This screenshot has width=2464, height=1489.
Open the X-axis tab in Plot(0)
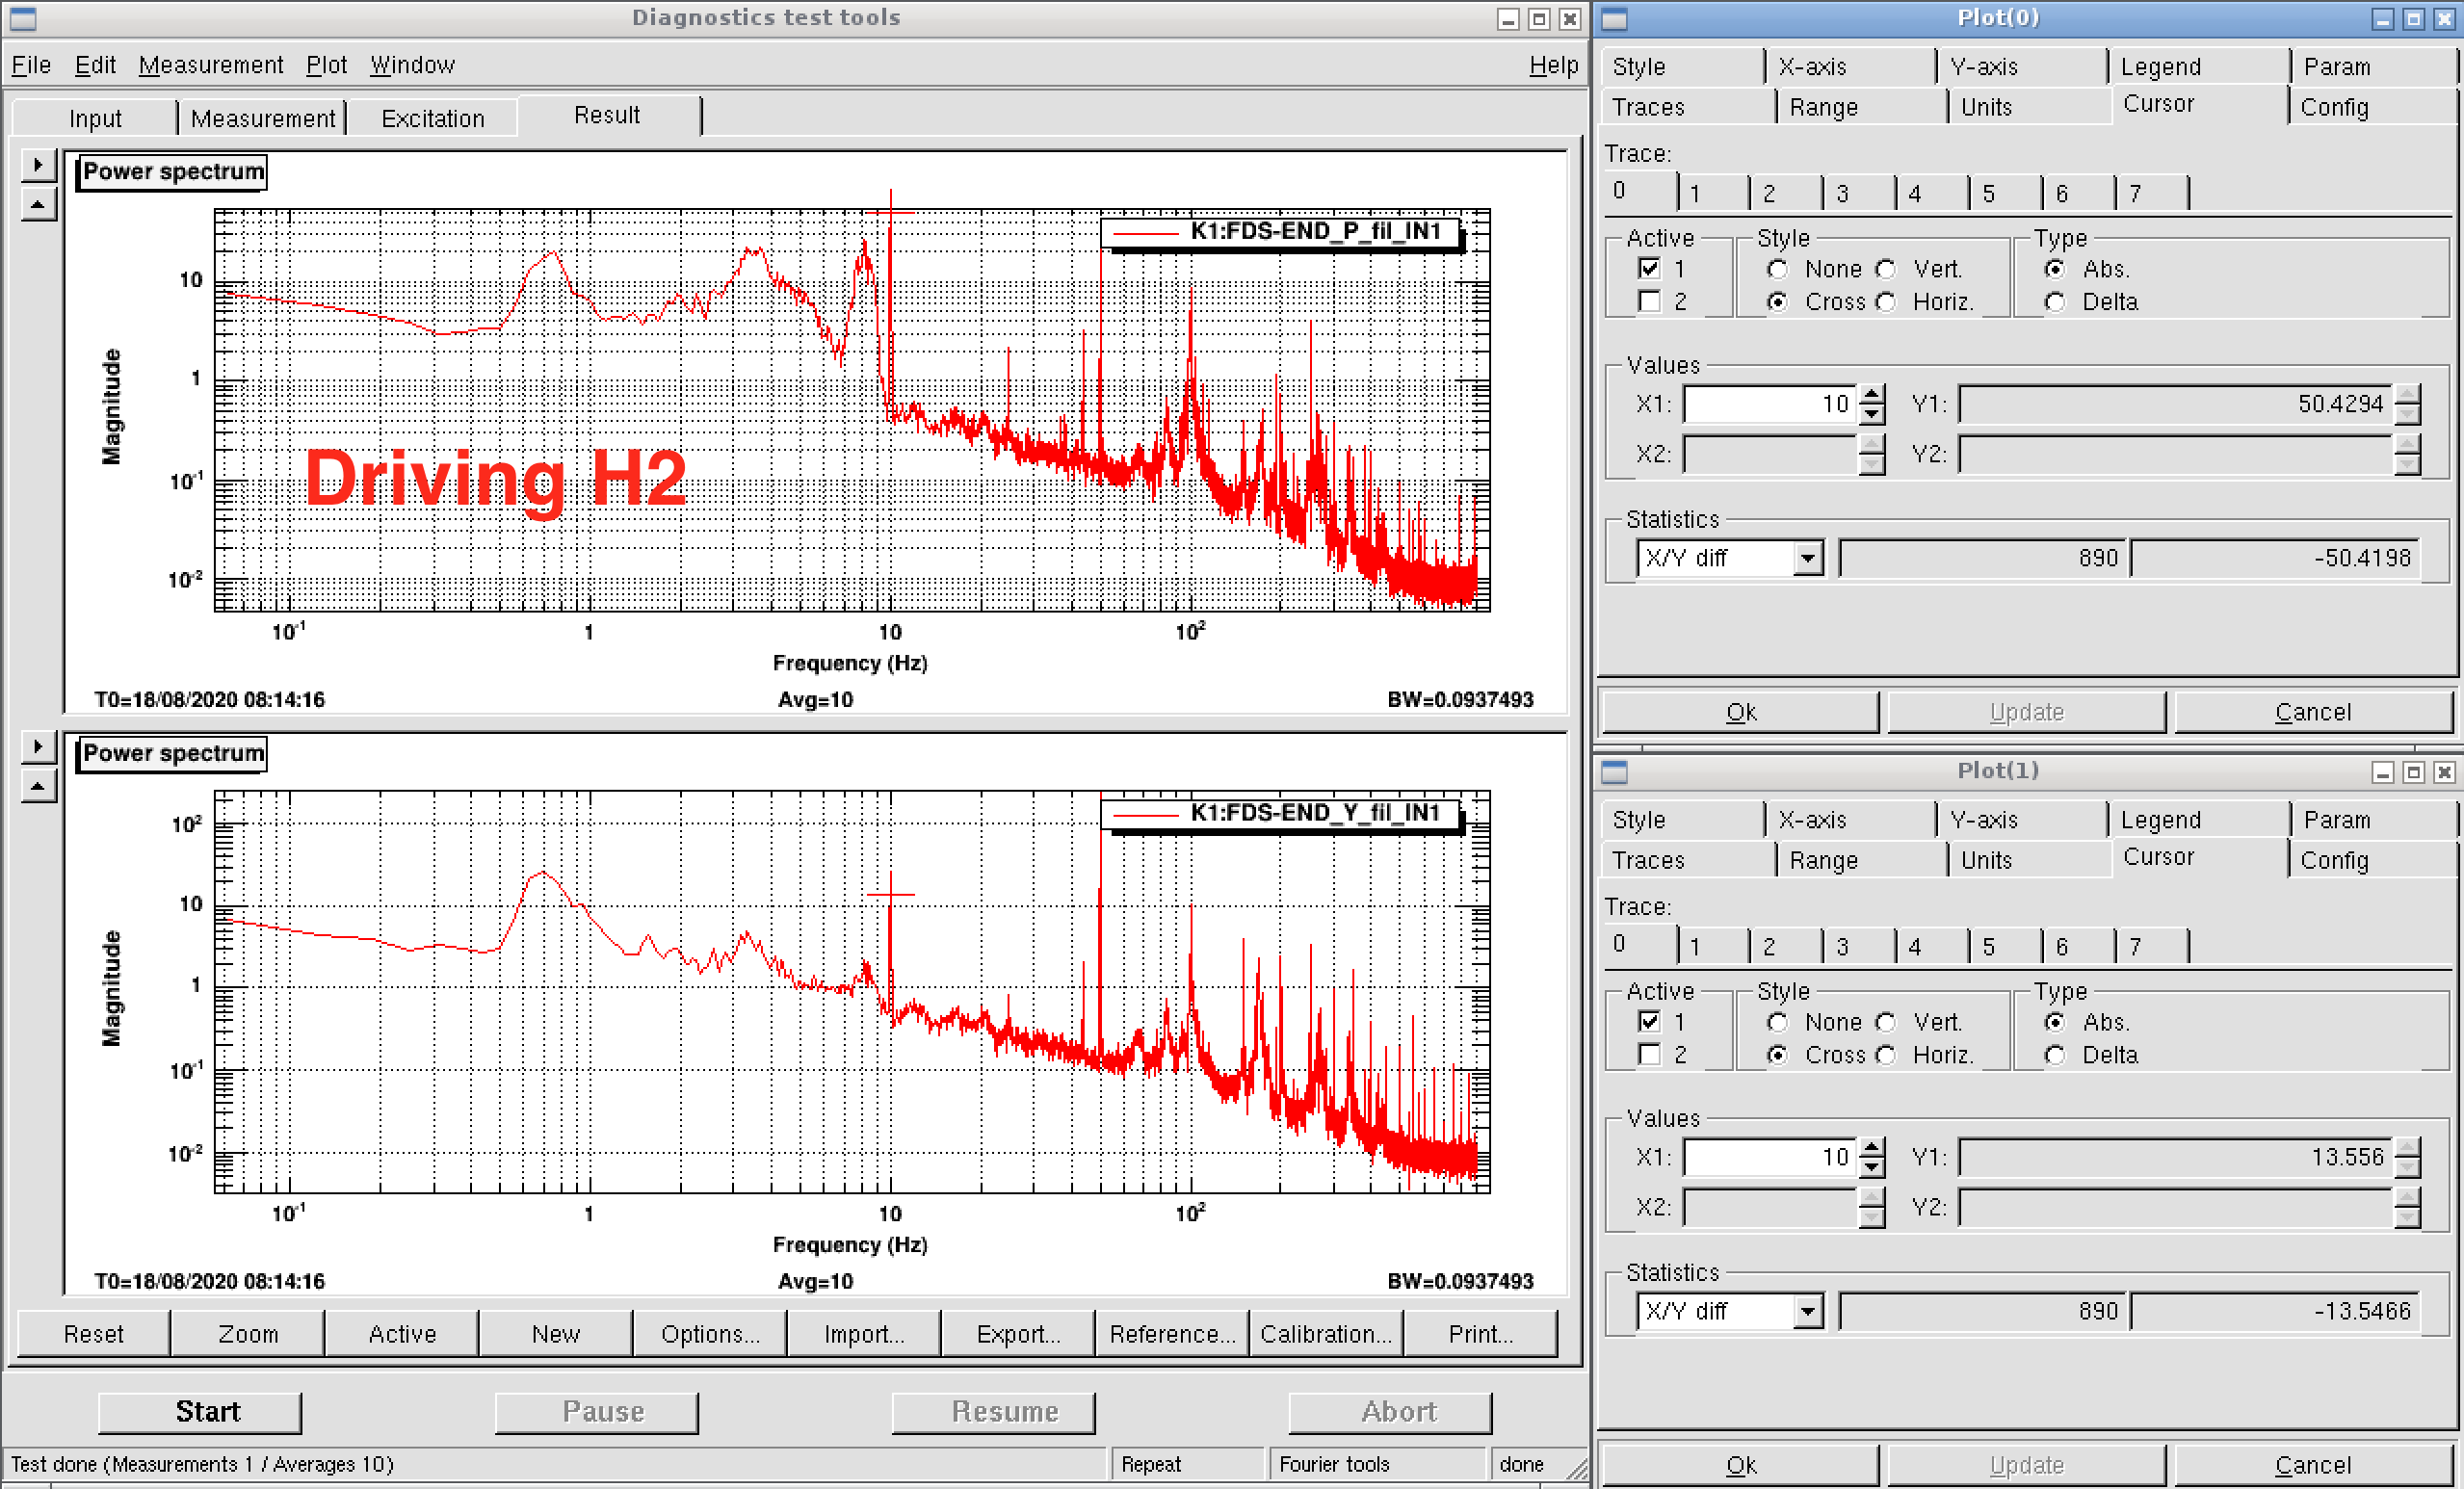[1852, 67]
